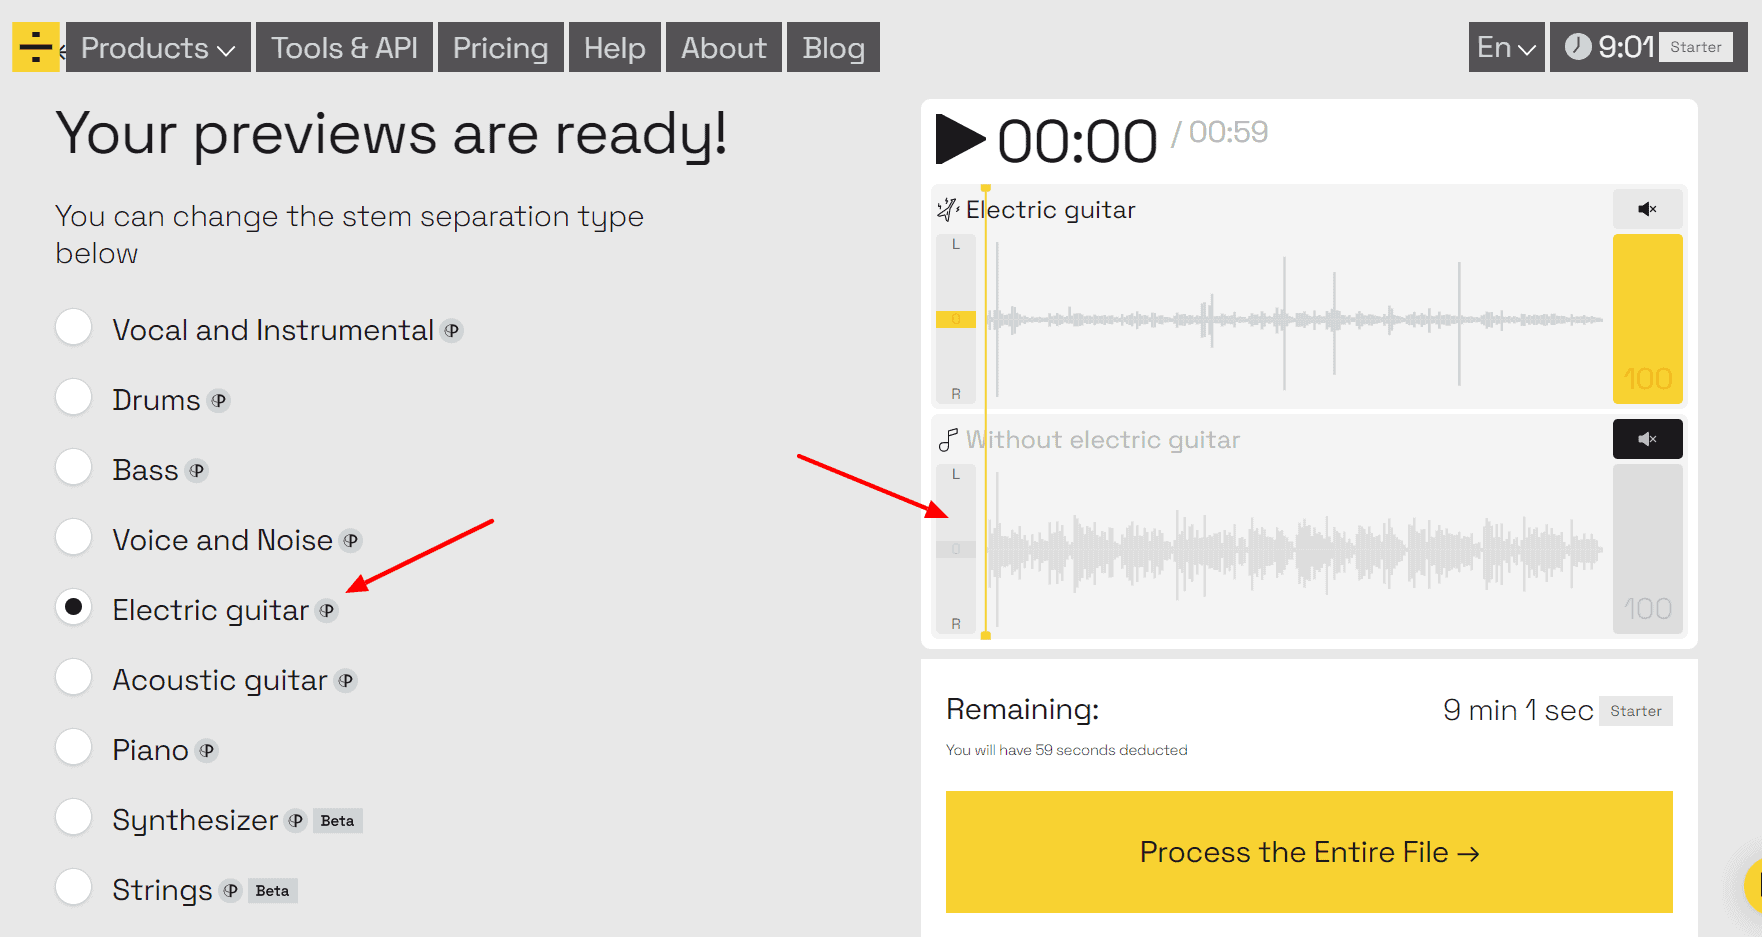Click the premium icon beside Electric guitar
The width and height of the screenshot is (1762, 937).
point(327,611)
